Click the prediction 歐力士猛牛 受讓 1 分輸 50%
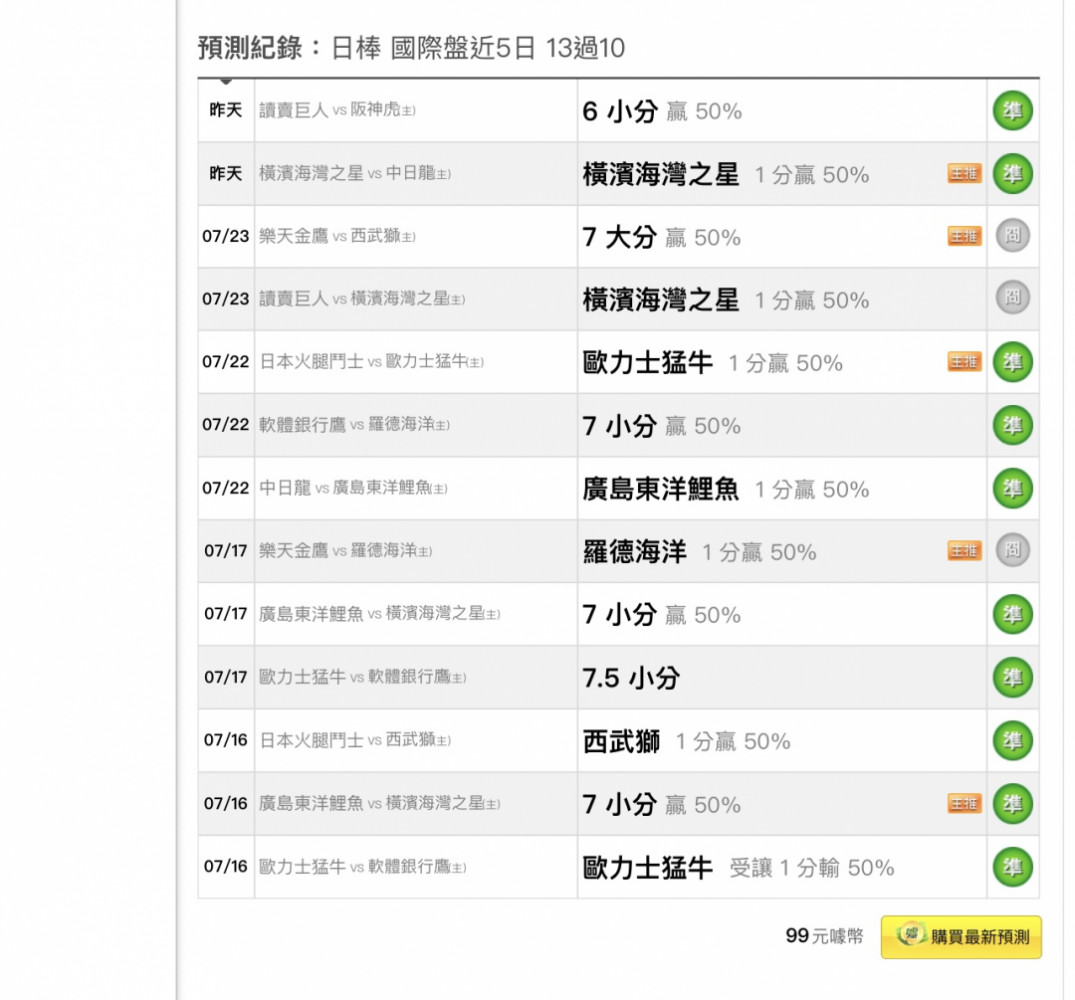Image resolution: width=1075 pixels, height=1000 pixels. pos(738,868)
